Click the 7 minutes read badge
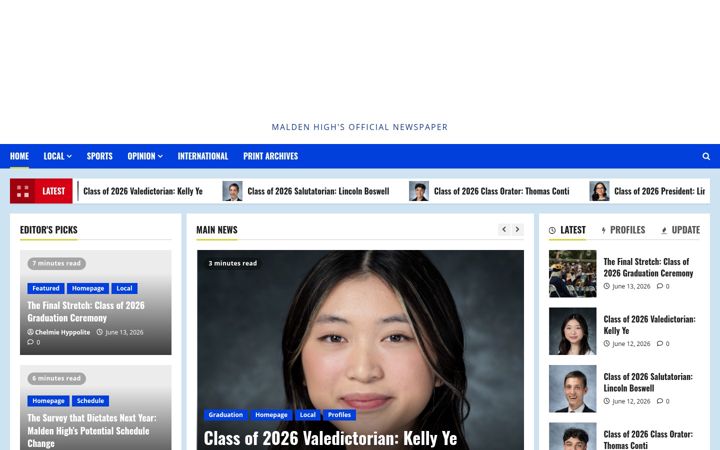 click(x=56, y=263)
